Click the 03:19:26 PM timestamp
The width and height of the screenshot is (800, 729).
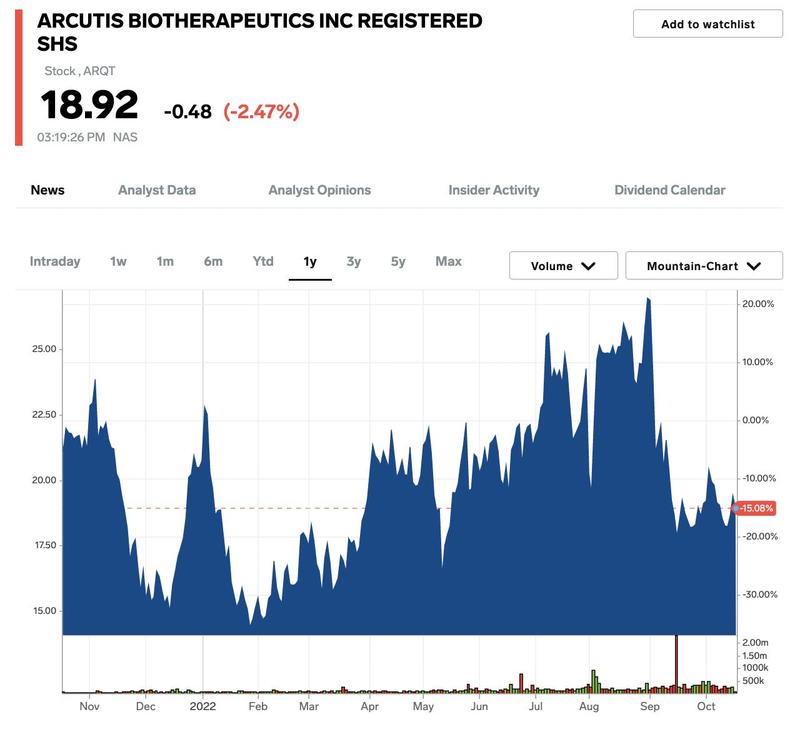[x=71, y=137]
